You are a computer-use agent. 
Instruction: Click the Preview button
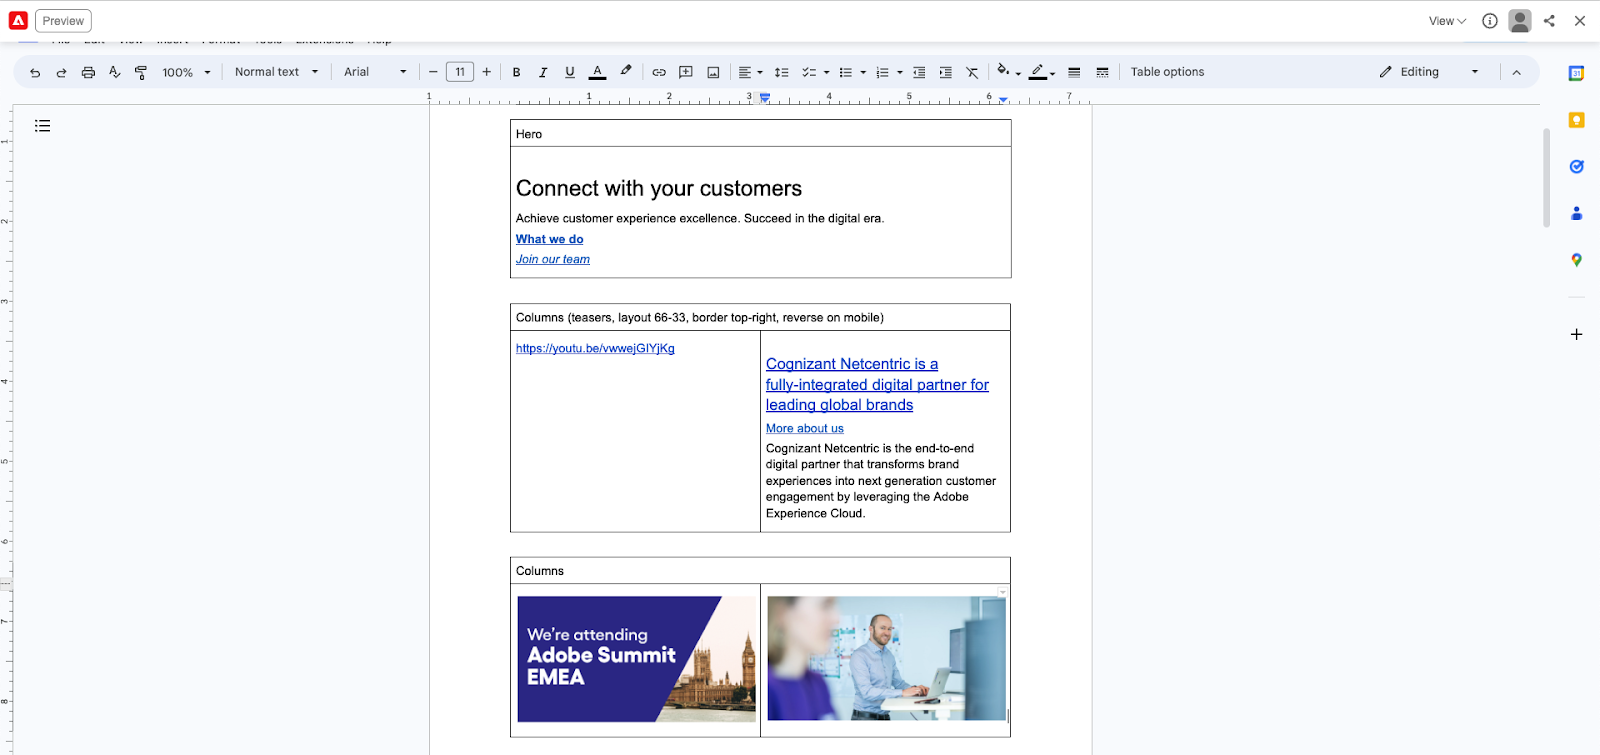click(63, 21)
